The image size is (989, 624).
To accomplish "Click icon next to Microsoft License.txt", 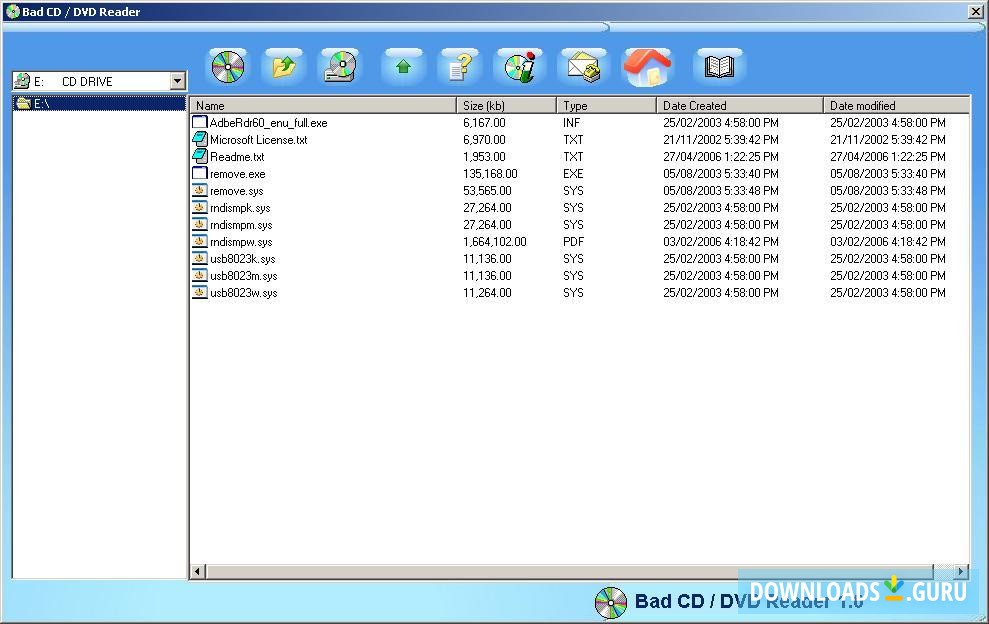I will click(199, 139).
